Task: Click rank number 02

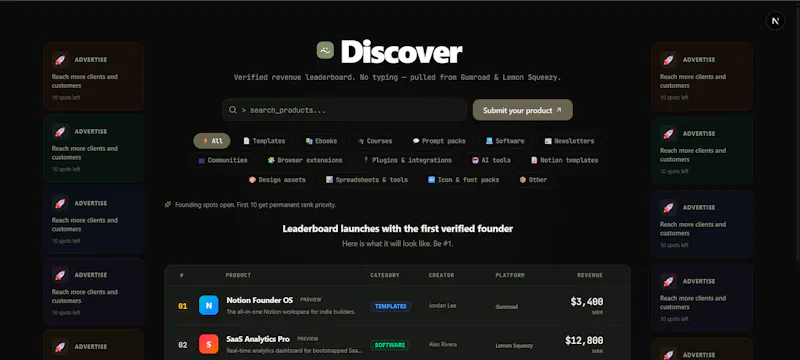Action: [x=182, y=345]
